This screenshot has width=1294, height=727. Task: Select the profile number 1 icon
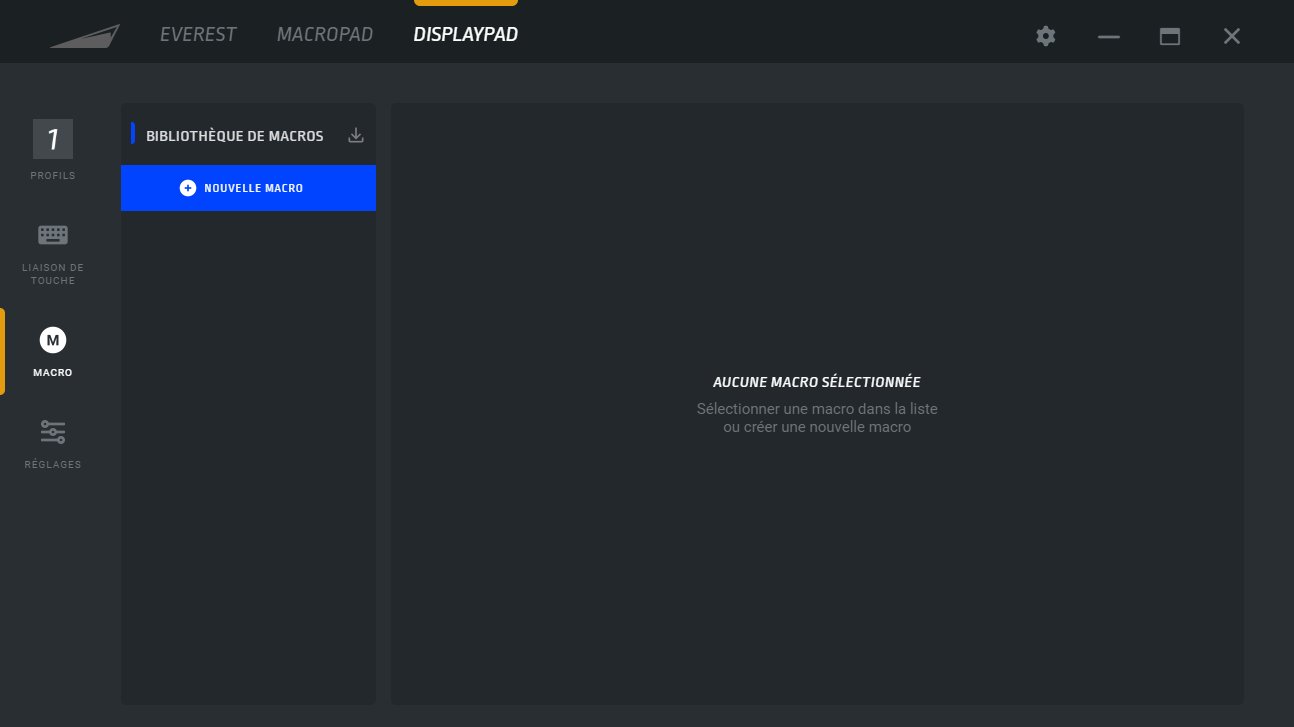tap(53, 139)
